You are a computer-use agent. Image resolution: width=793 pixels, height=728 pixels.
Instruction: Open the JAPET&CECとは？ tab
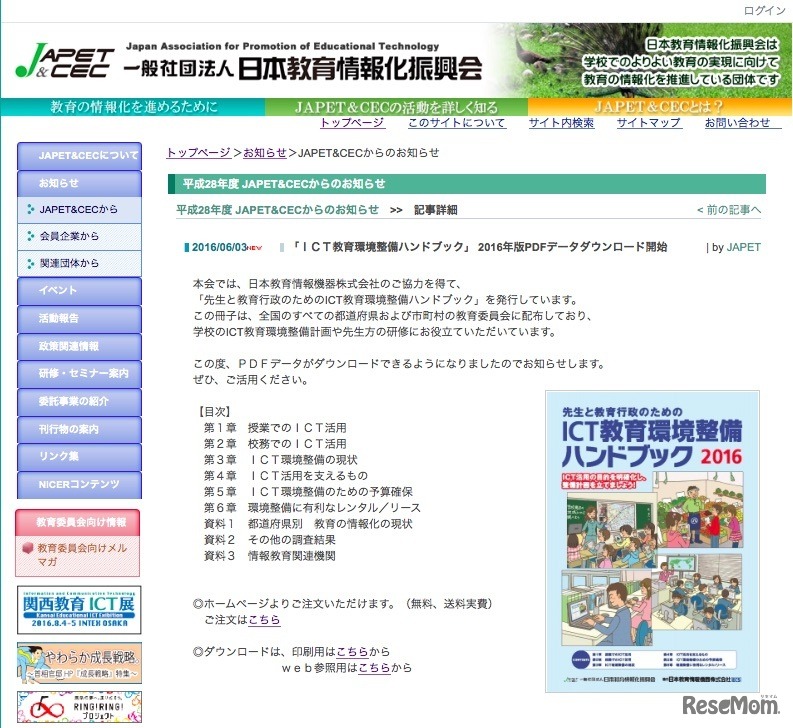(x=659, y=107)
